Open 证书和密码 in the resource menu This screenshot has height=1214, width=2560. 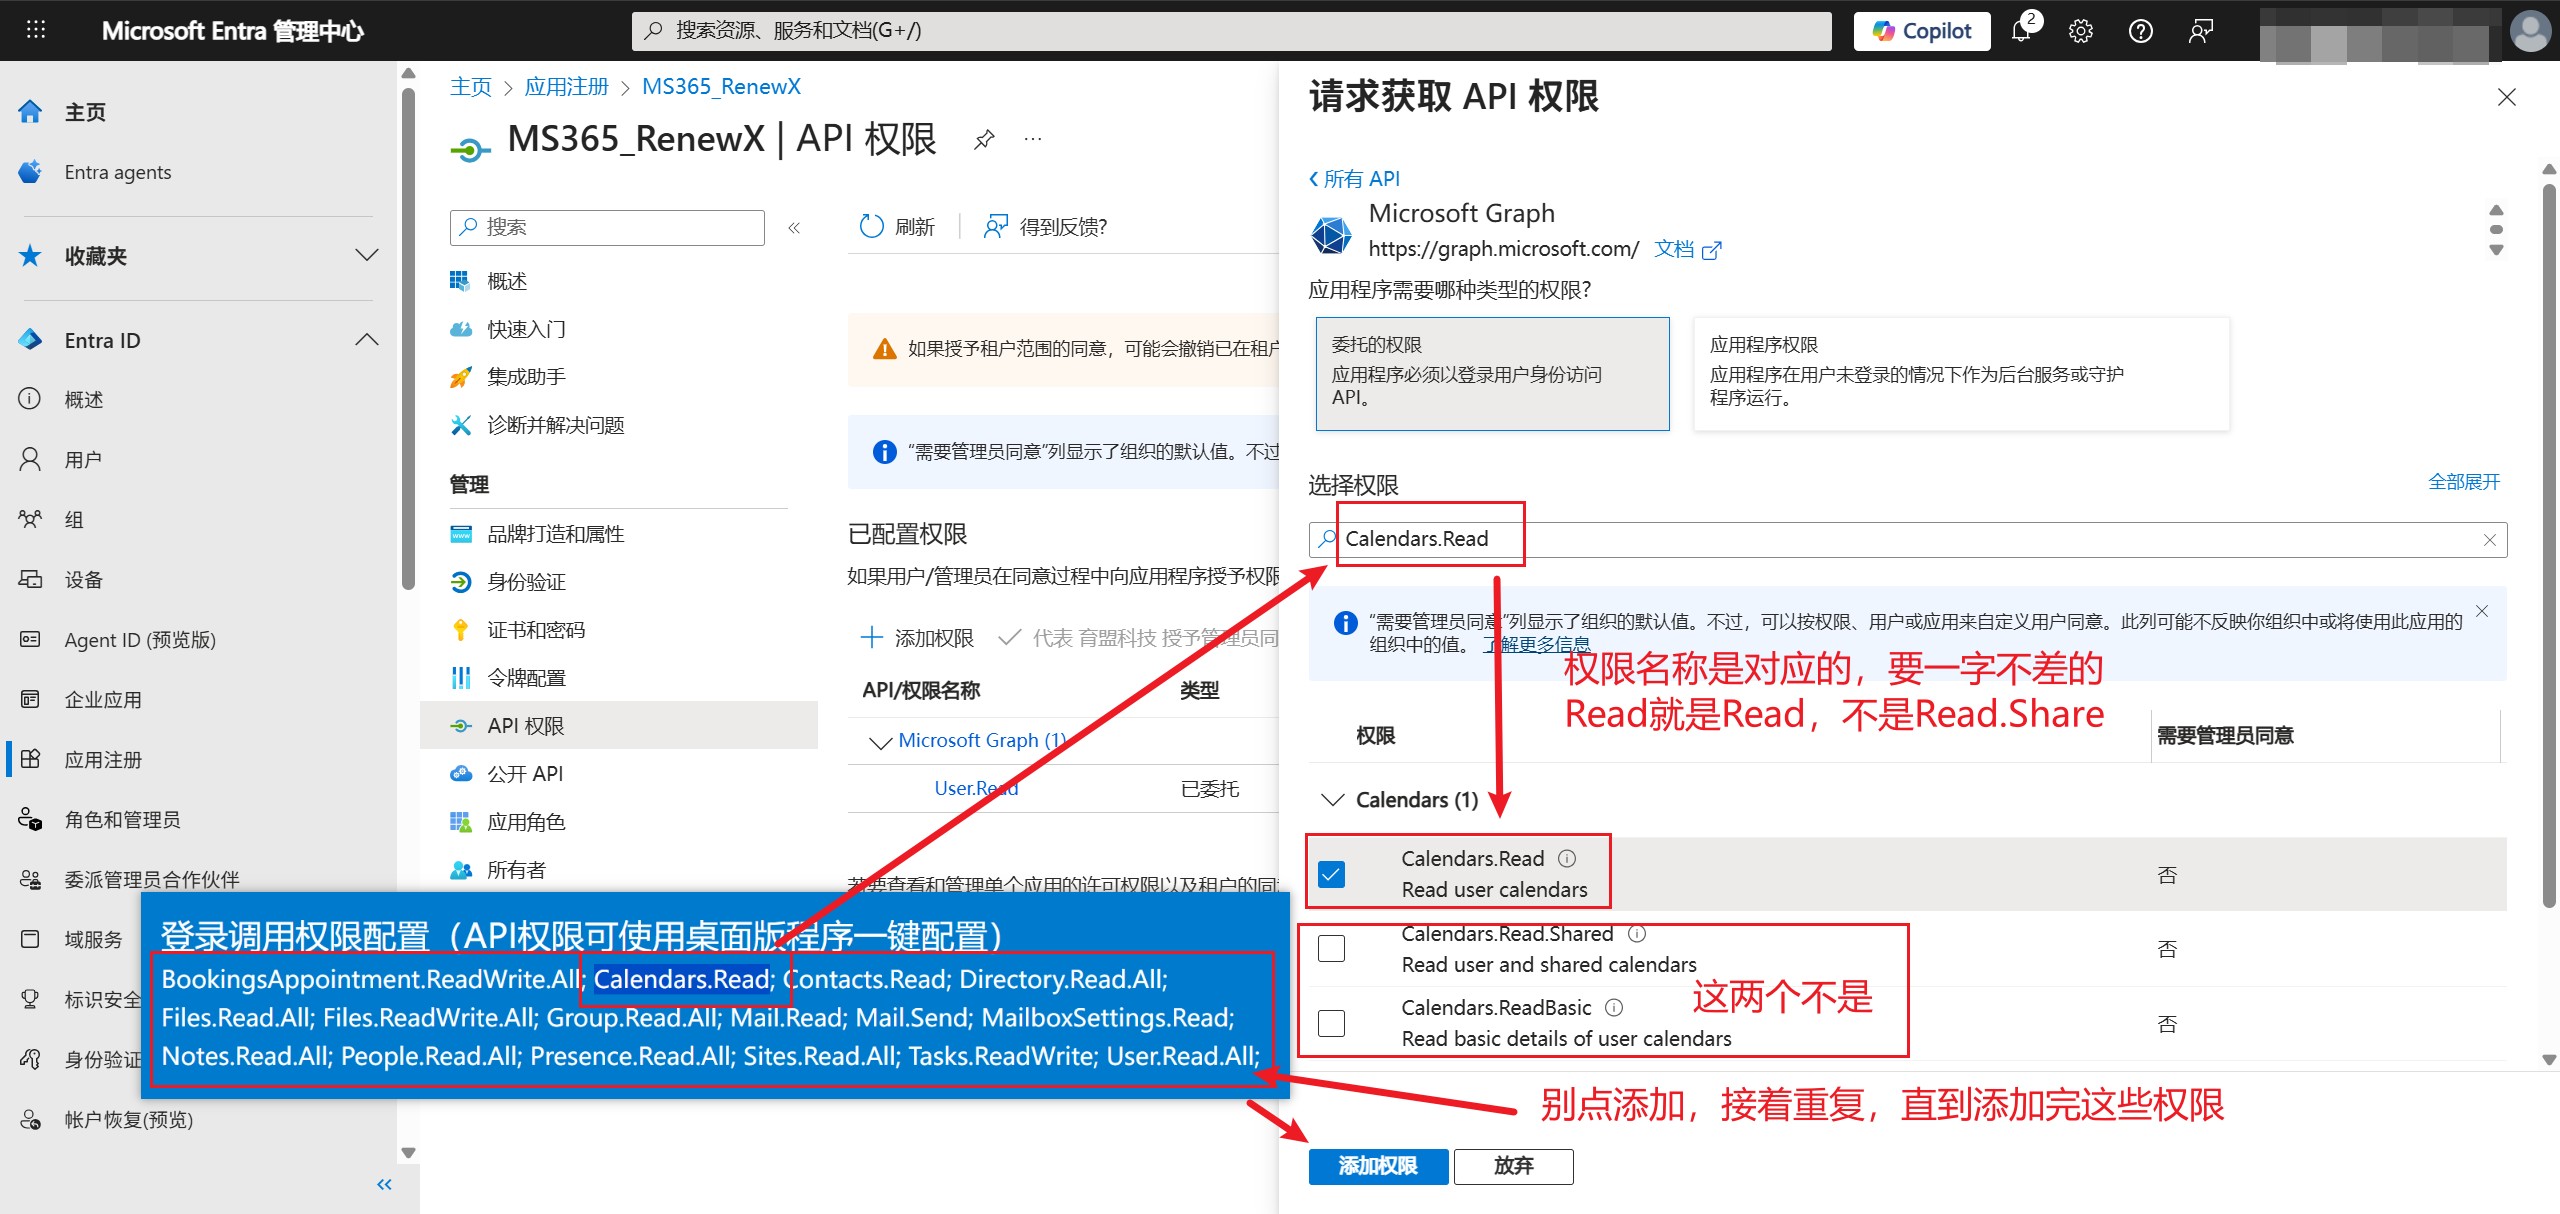tap(536, 630)
